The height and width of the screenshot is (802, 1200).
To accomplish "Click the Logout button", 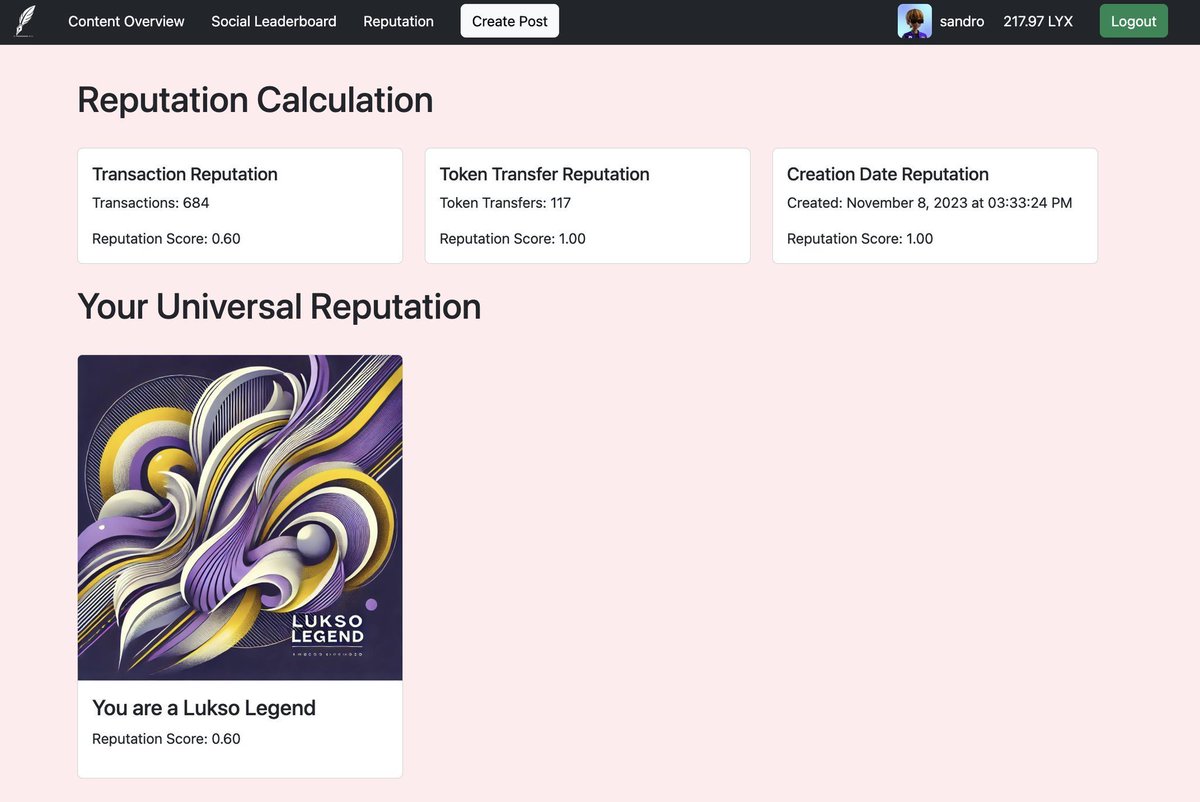I will point(1134,21).
